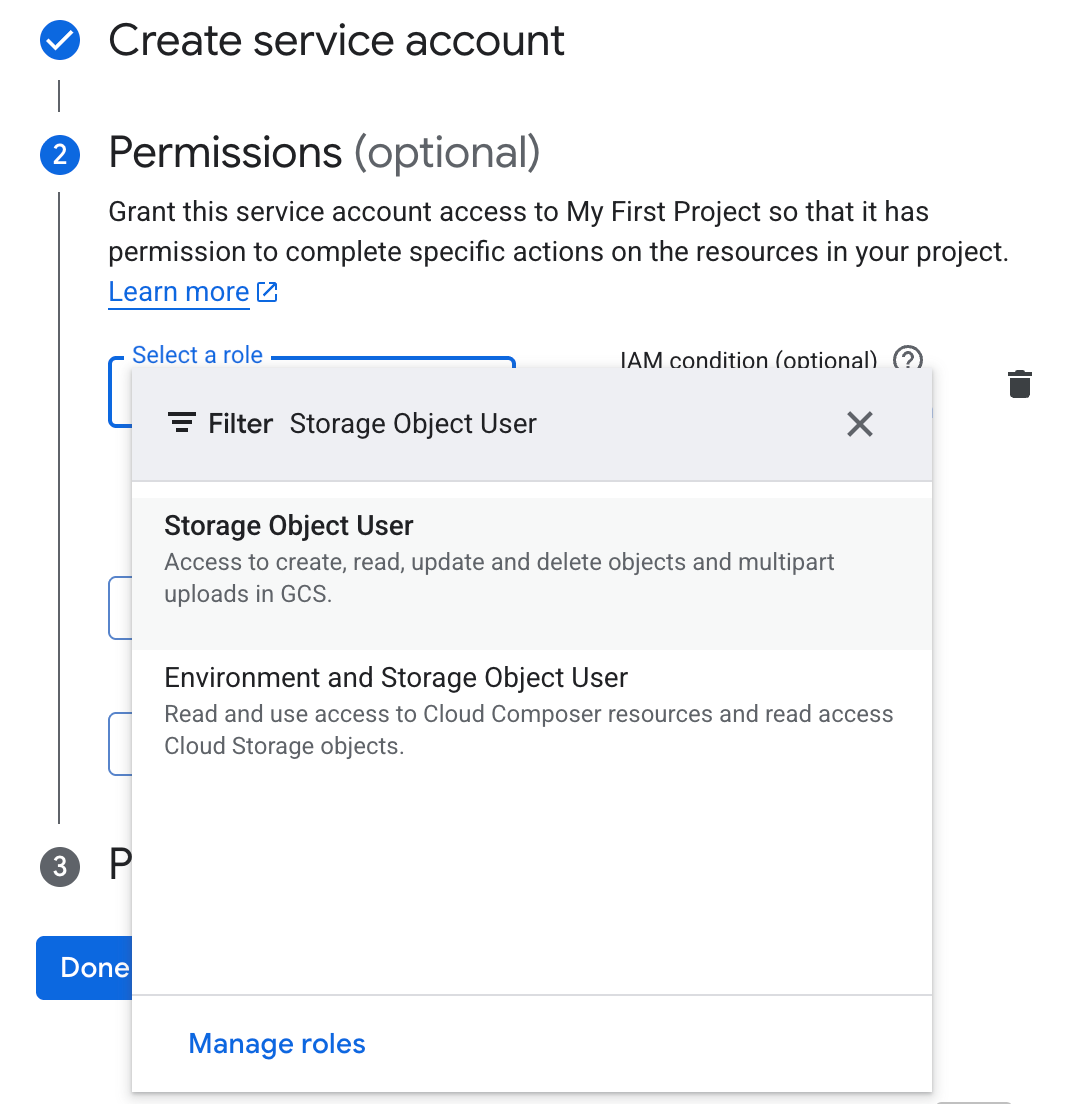Click the Storage Object User role description
Viewport: 1090px width, 1106px height.
coord(498,578)
